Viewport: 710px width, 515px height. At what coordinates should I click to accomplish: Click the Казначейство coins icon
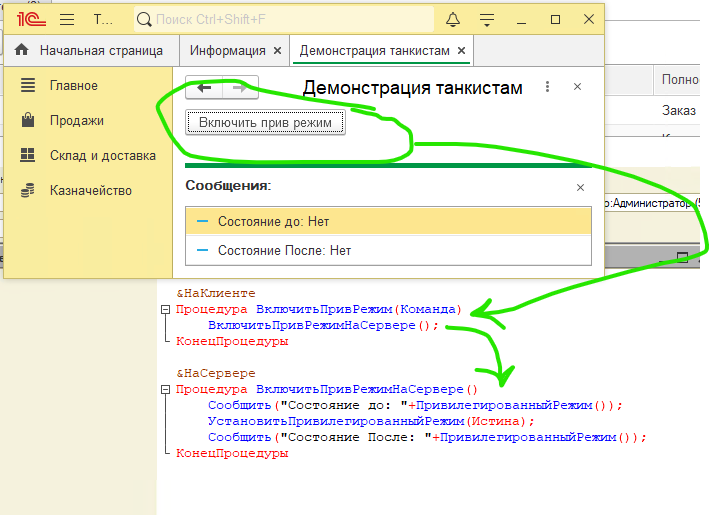(28, 190)
